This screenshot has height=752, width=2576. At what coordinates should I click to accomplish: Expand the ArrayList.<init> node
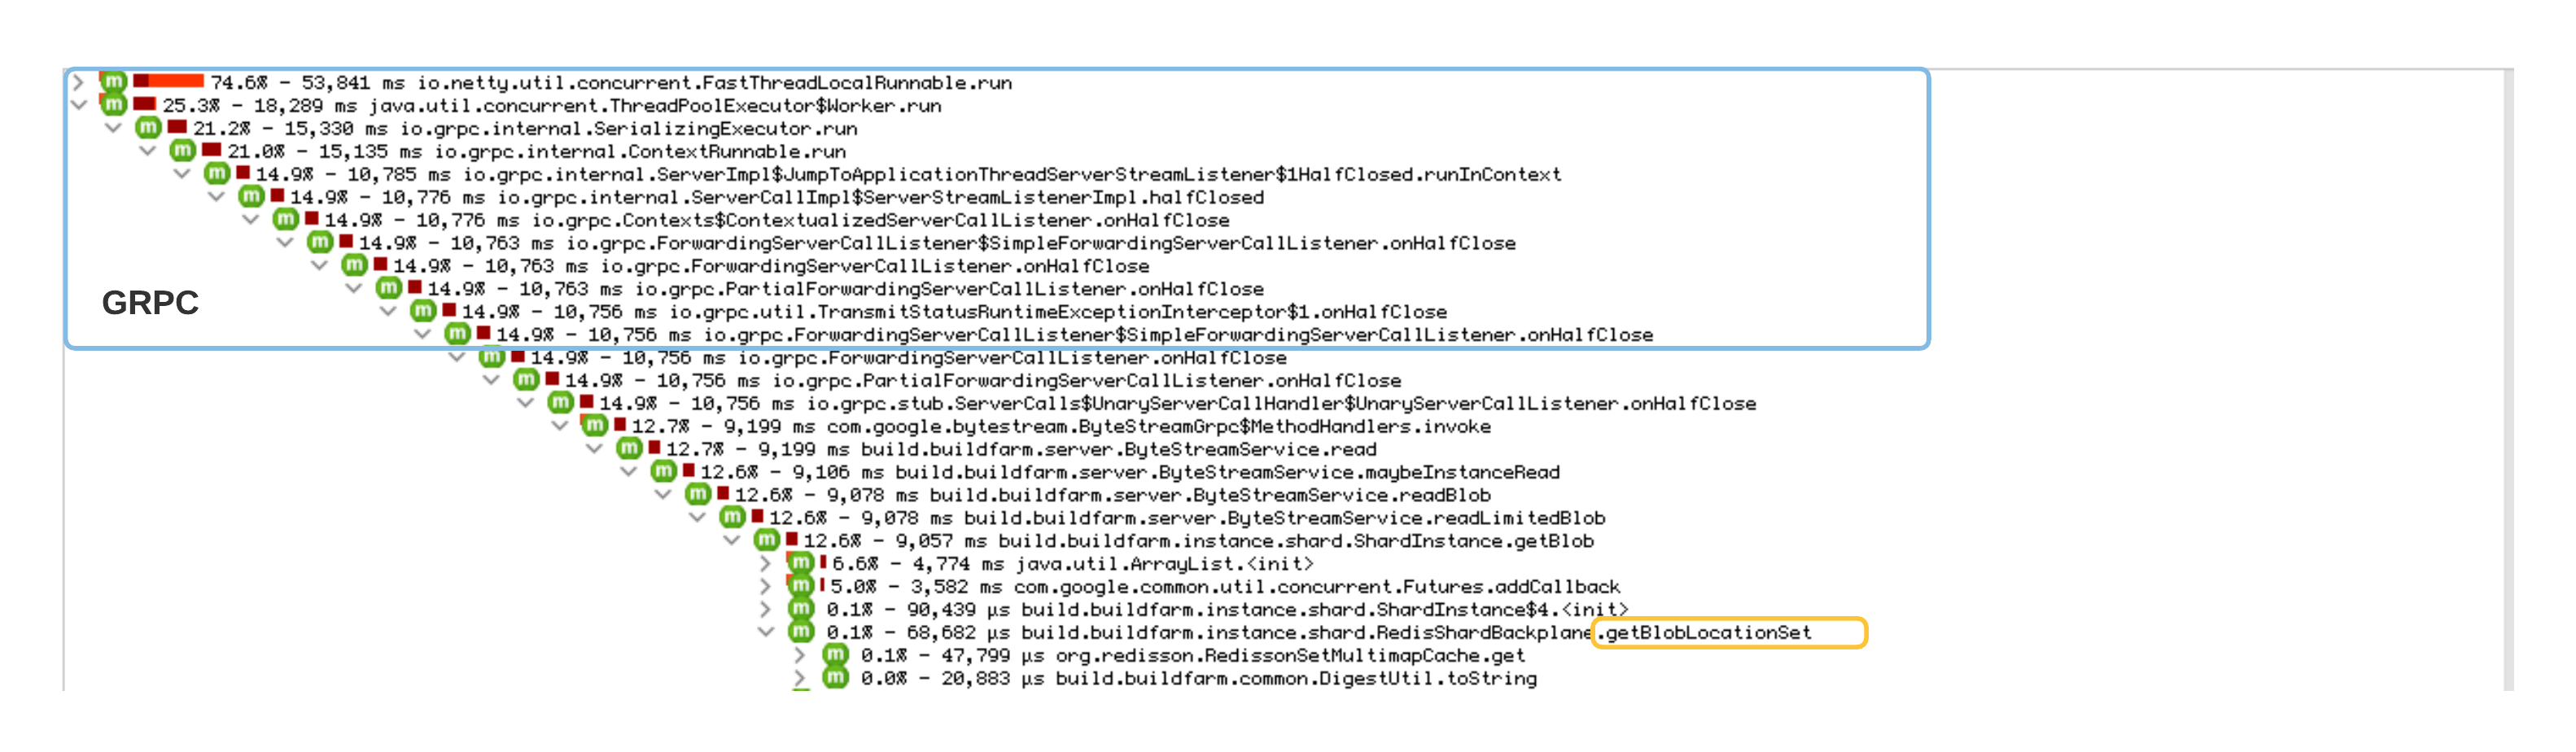coord(765,564)
